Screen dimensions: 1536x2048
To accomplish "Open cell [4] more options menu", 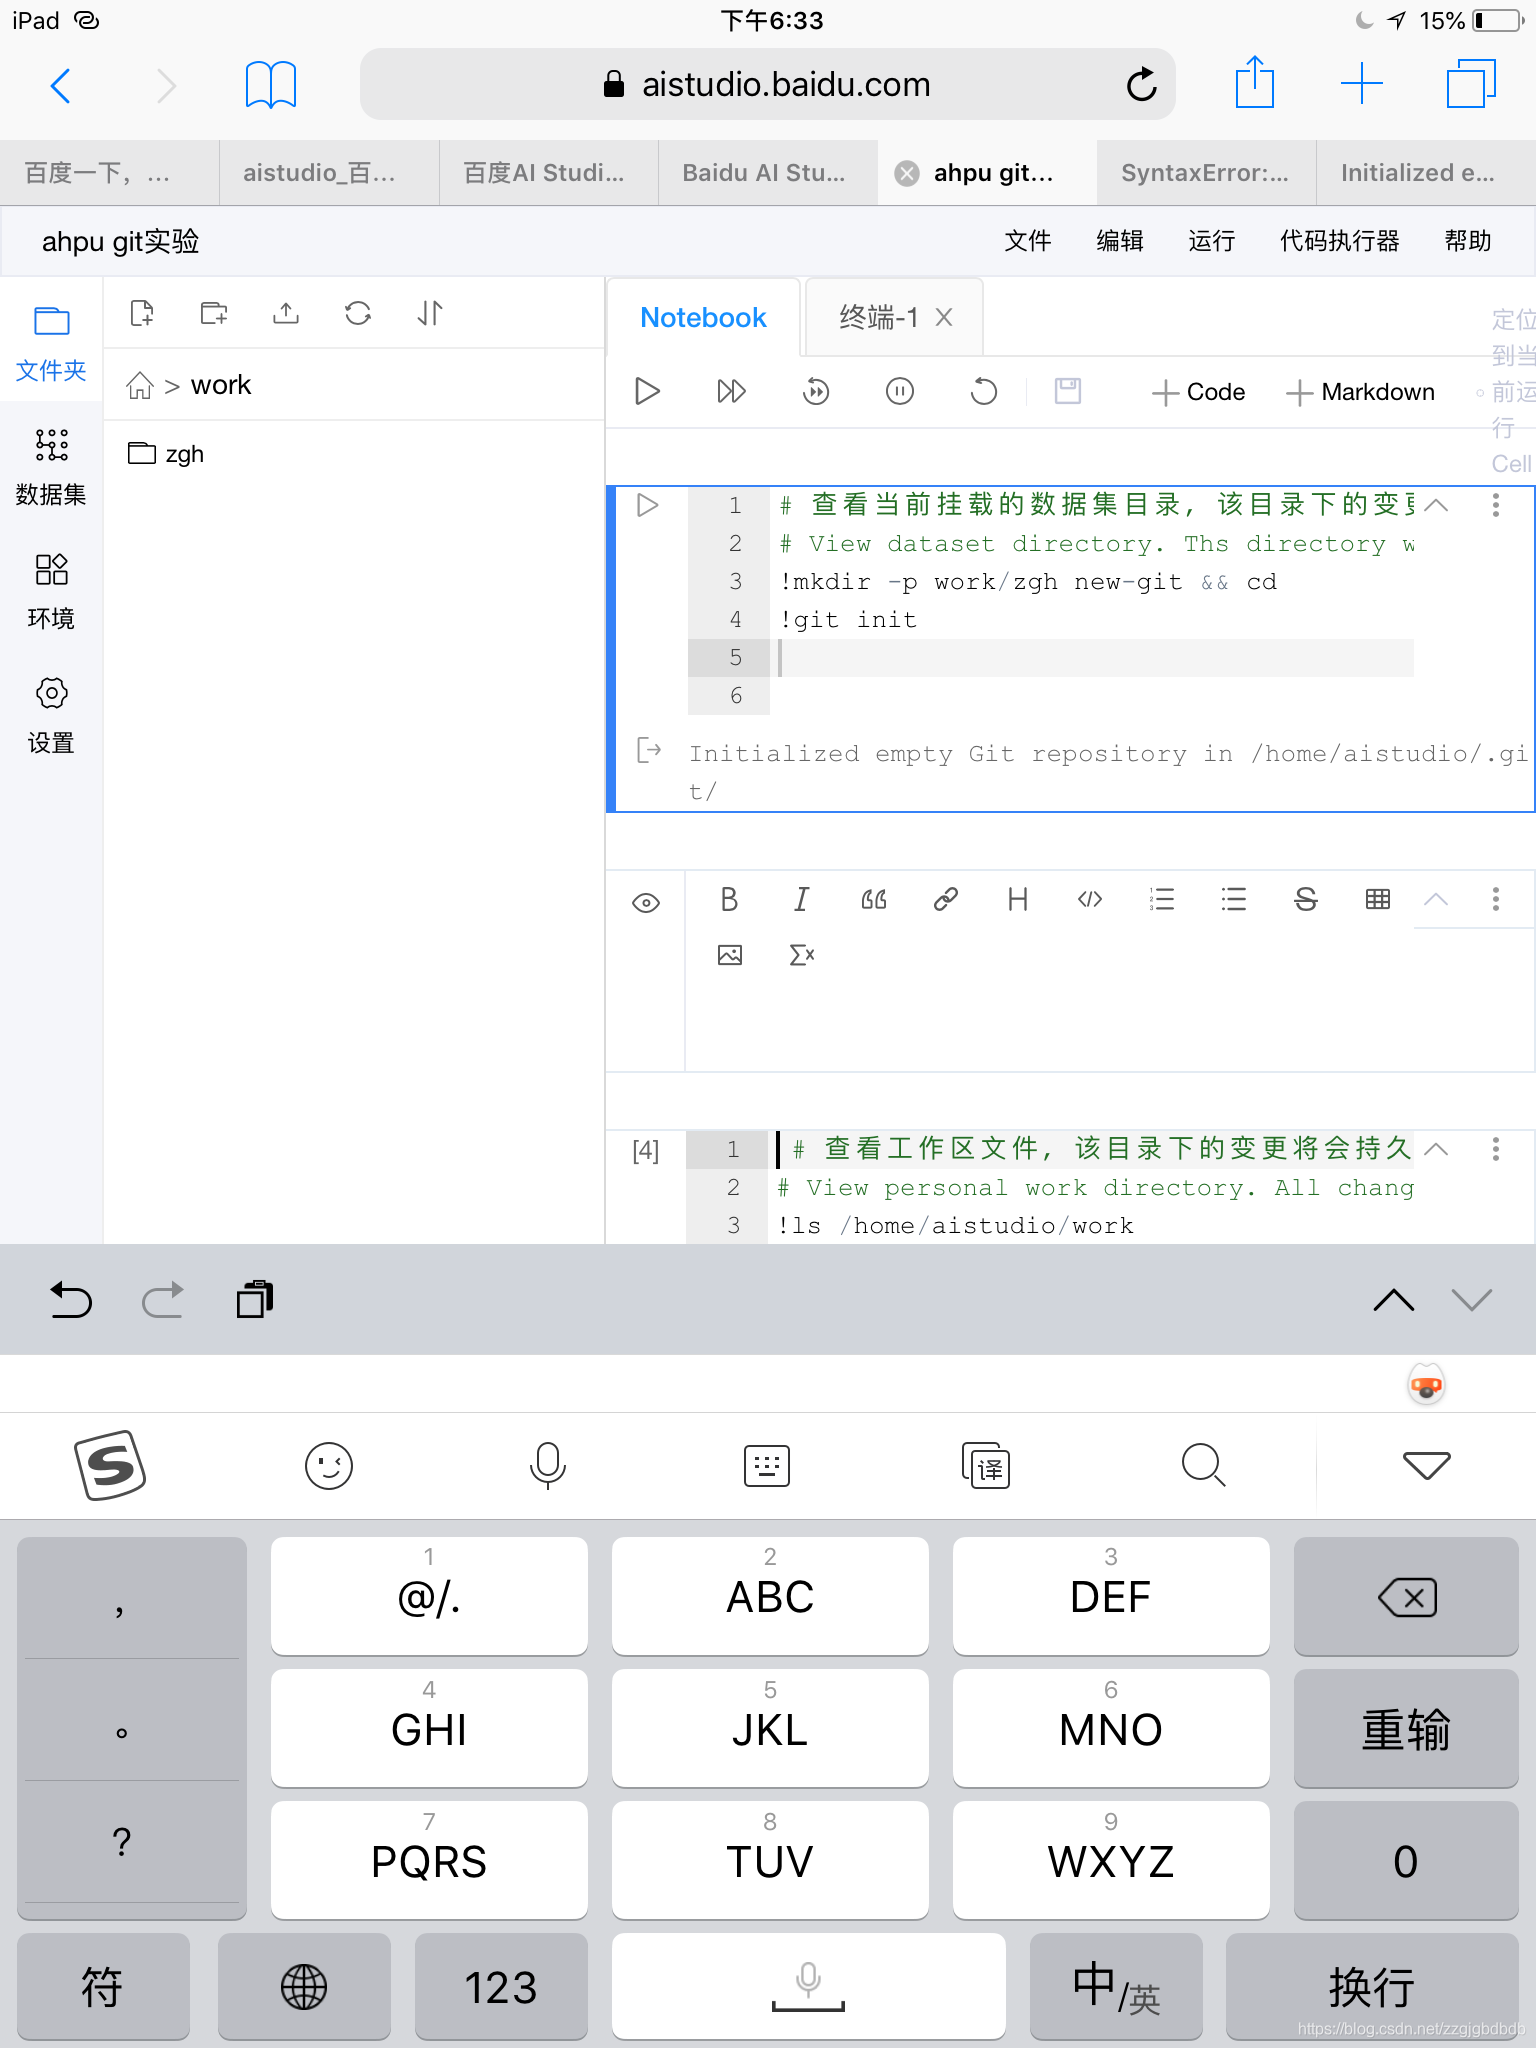I will (1496, 1149).
